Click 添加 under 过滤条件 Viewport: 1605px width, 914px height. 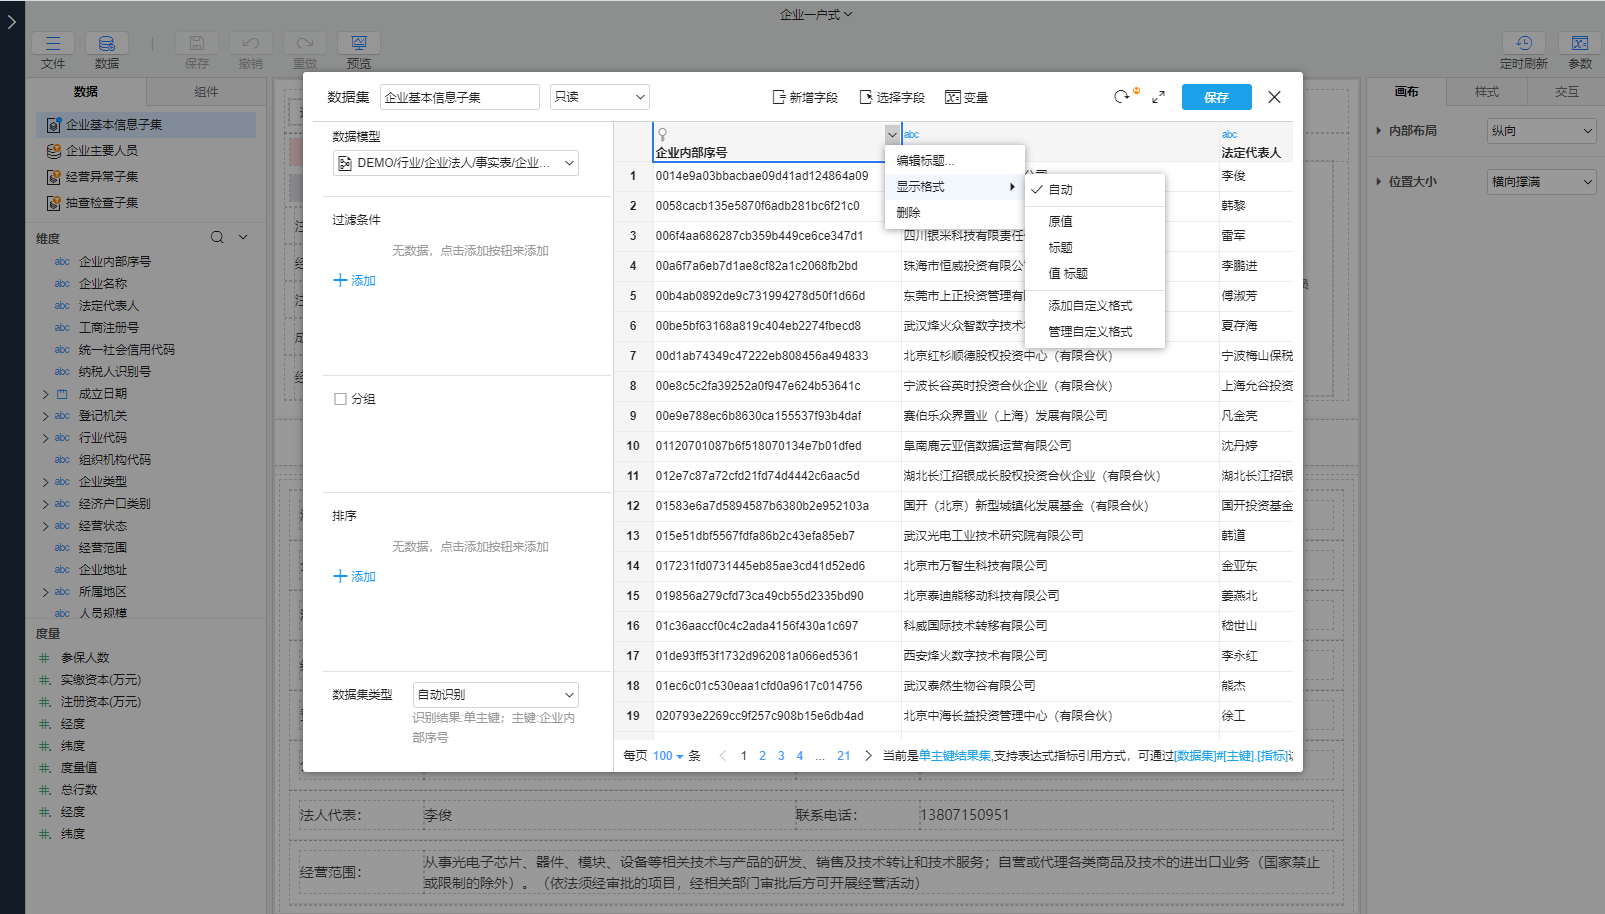tap(354, 281)
